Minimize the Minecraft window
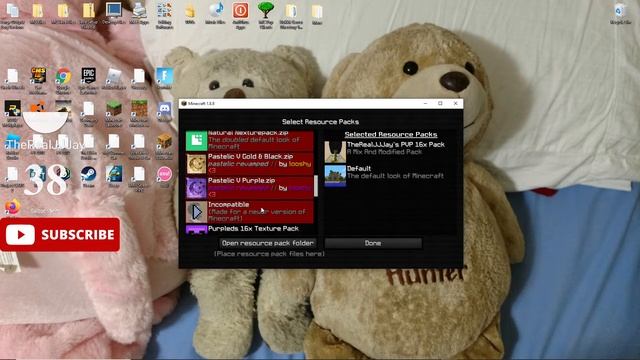Image resolution: width=640 pixels, height=360 pixels. [425, 104]
